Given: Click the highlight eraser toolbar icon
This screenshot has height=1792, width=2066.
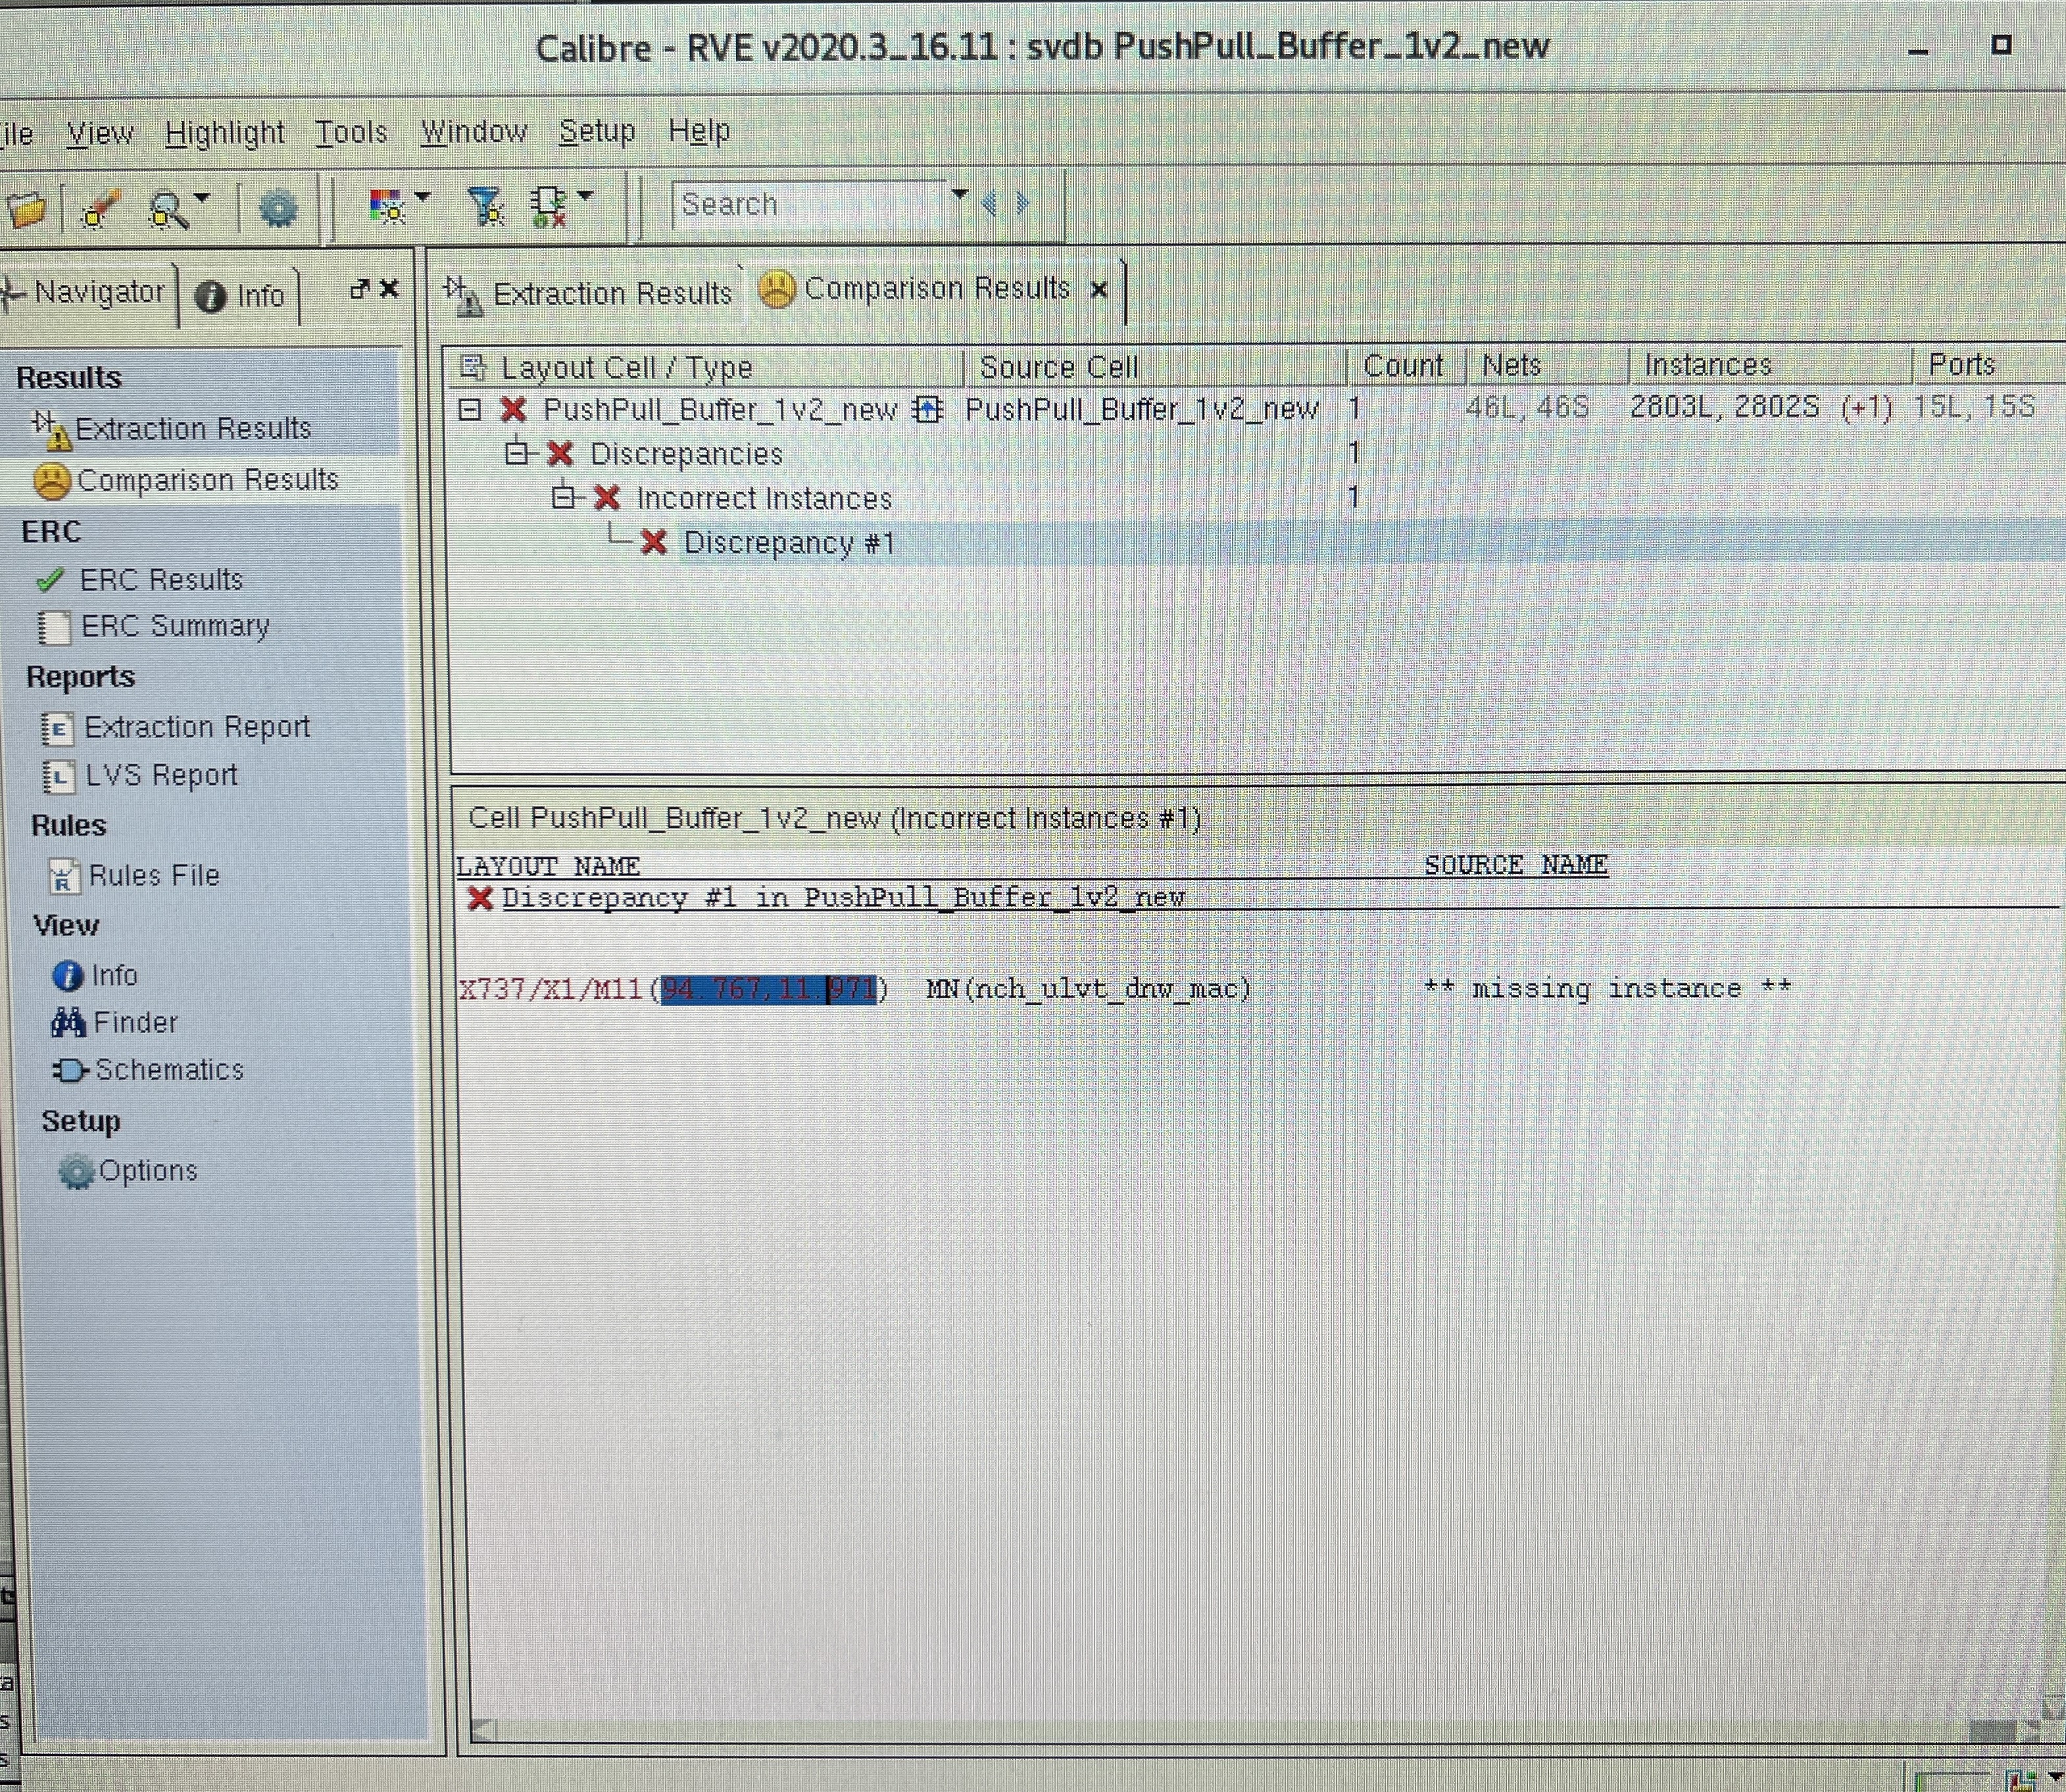Looking at the screenshot, I should [101, 210].
